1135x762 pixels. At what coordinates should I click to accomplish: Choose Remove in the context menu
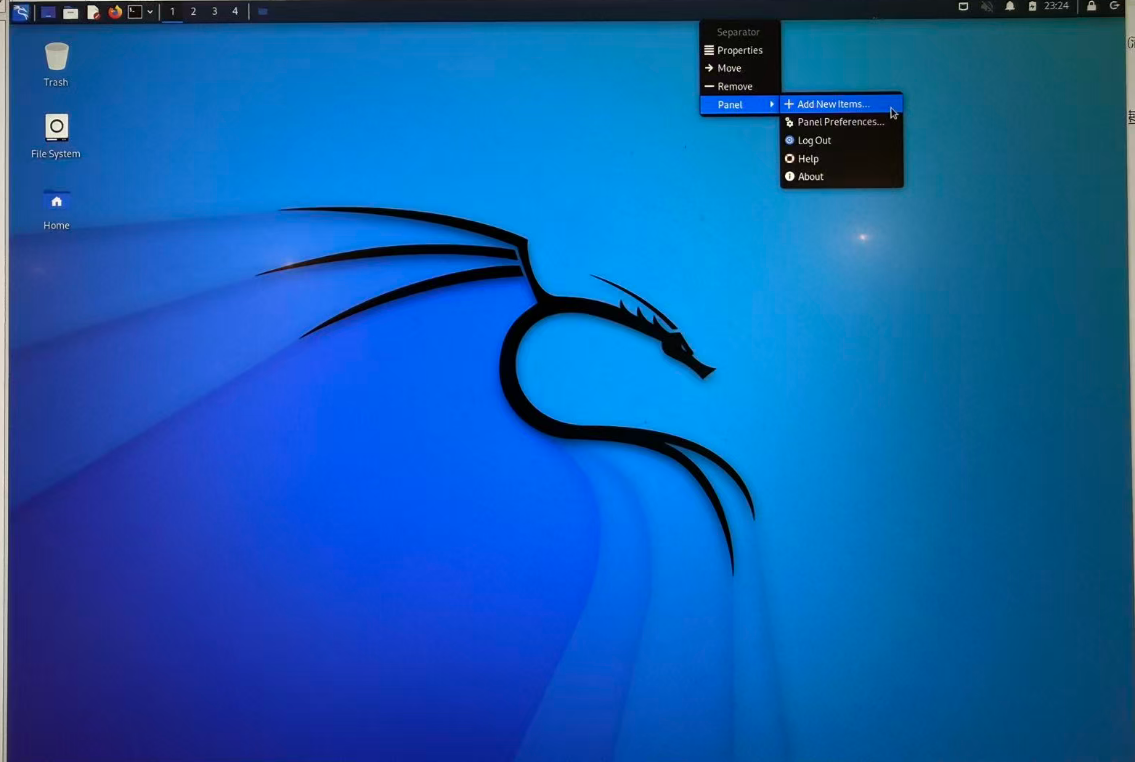pyautogui.click(x=740, y=86)
